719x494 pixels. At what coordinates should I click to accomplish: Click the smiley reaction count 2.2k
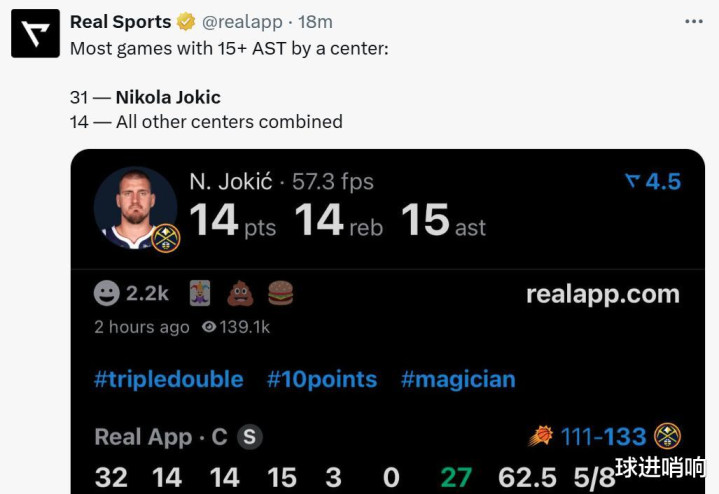[131, 294]
